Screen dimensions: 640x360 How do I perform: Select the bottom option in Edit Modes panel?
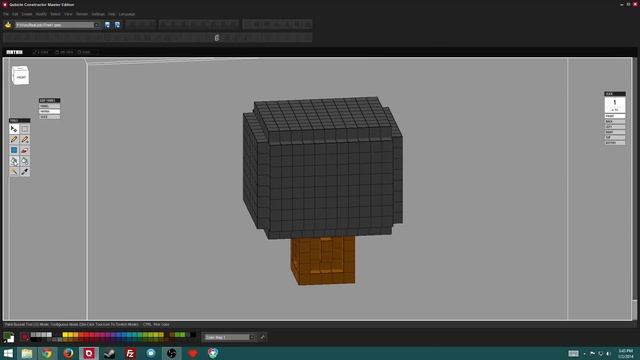(x=49, y=117)
